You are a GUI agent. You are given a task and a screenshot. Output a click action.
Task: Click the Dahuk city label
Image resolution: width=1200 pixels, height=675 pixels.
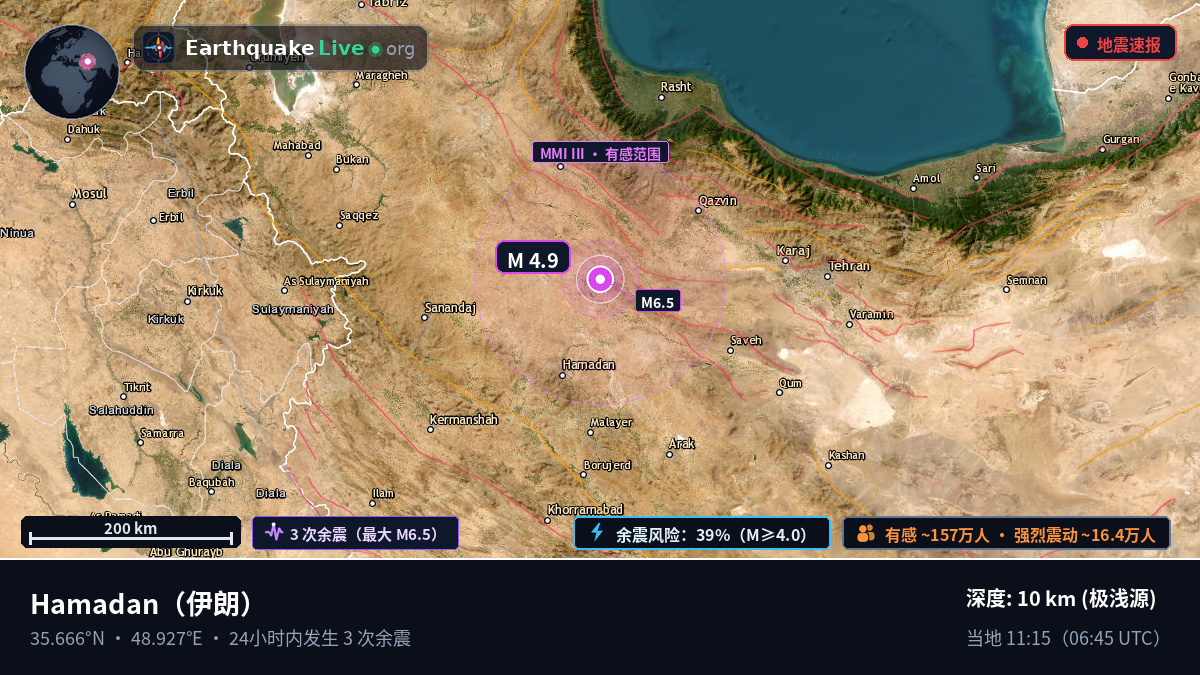(84, 128)
